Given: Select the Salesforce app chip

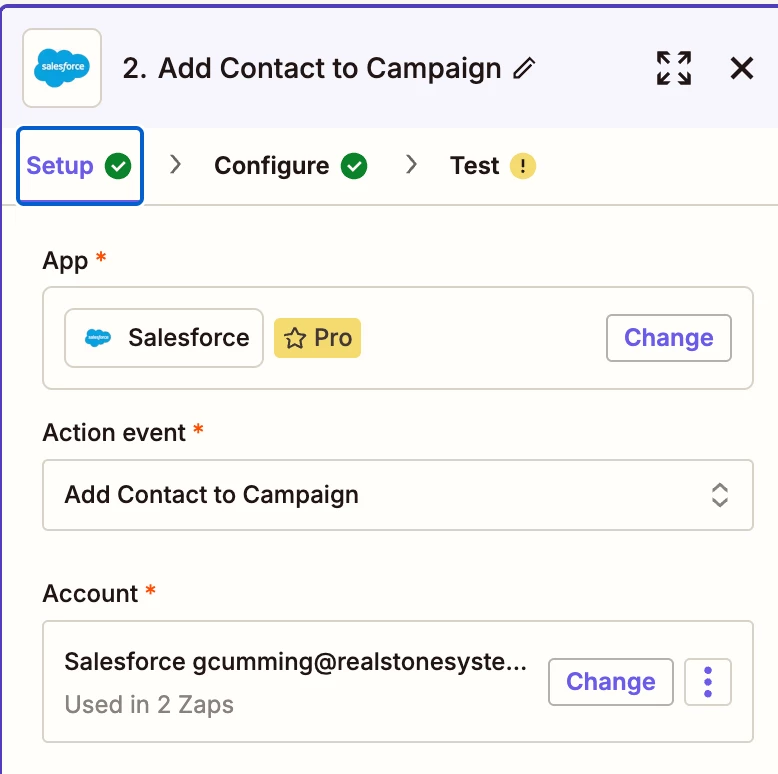Looking at the screenshot, I should [x=165, y=338].
